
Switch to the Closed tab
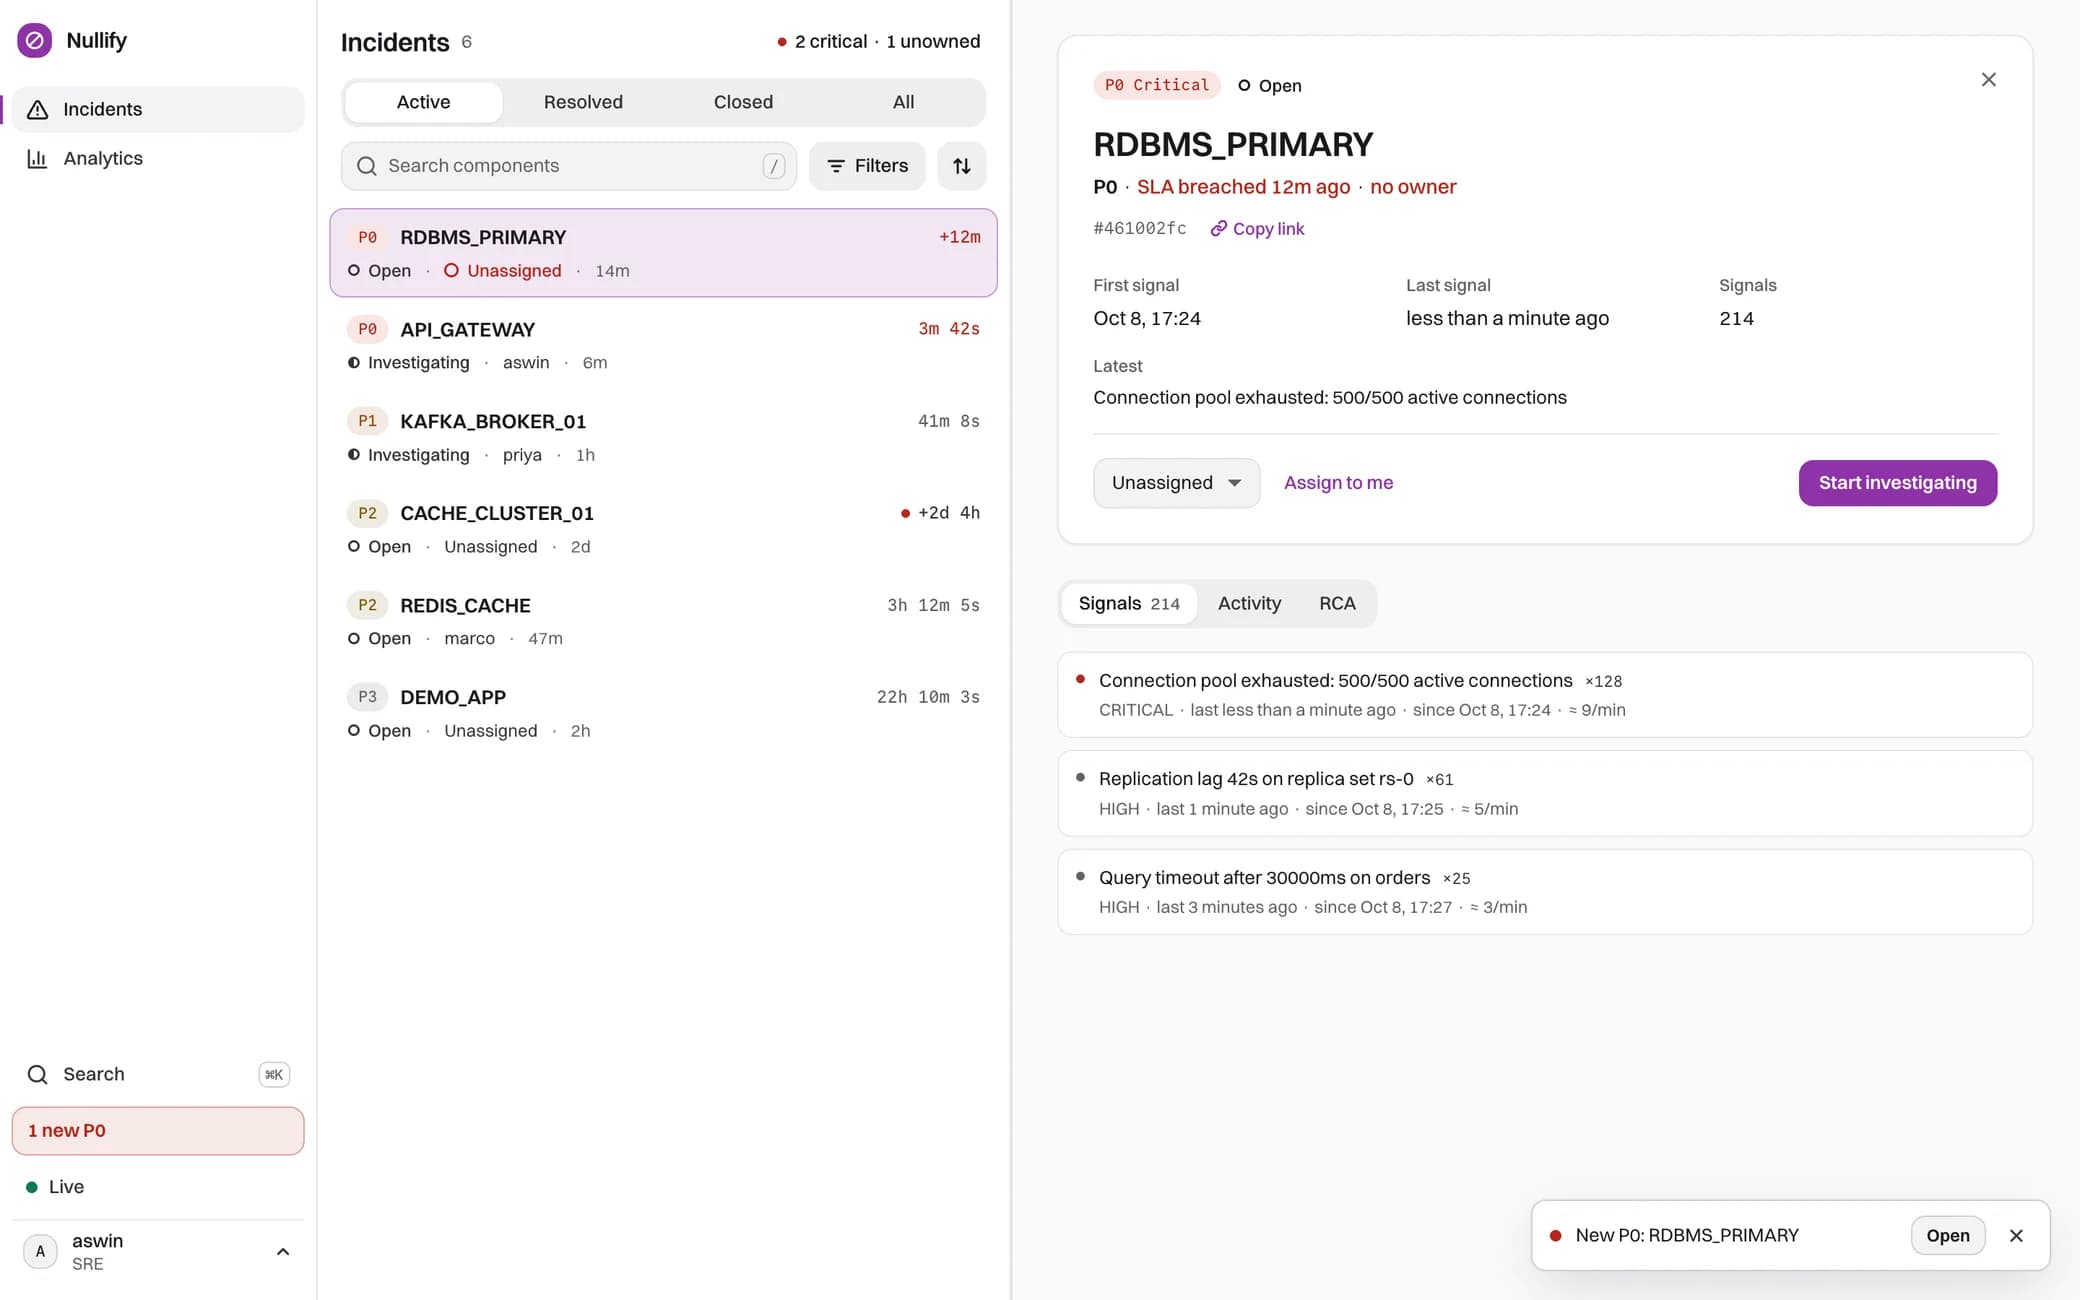click(743, 102)
